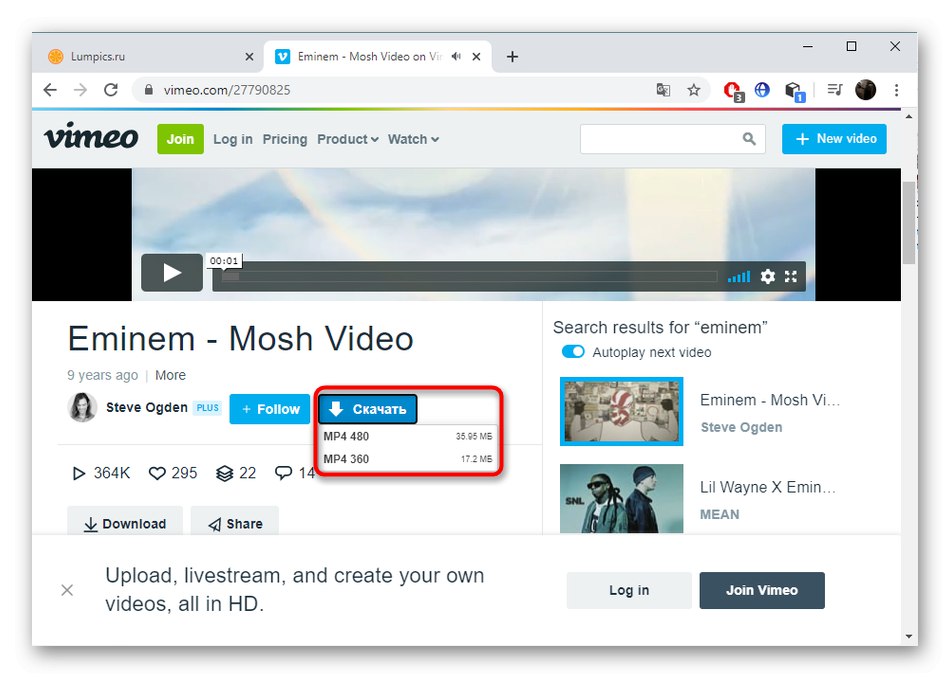Open the Log in link in header
The width and height of the screenshot is (950, 678).
click(233, 139)
